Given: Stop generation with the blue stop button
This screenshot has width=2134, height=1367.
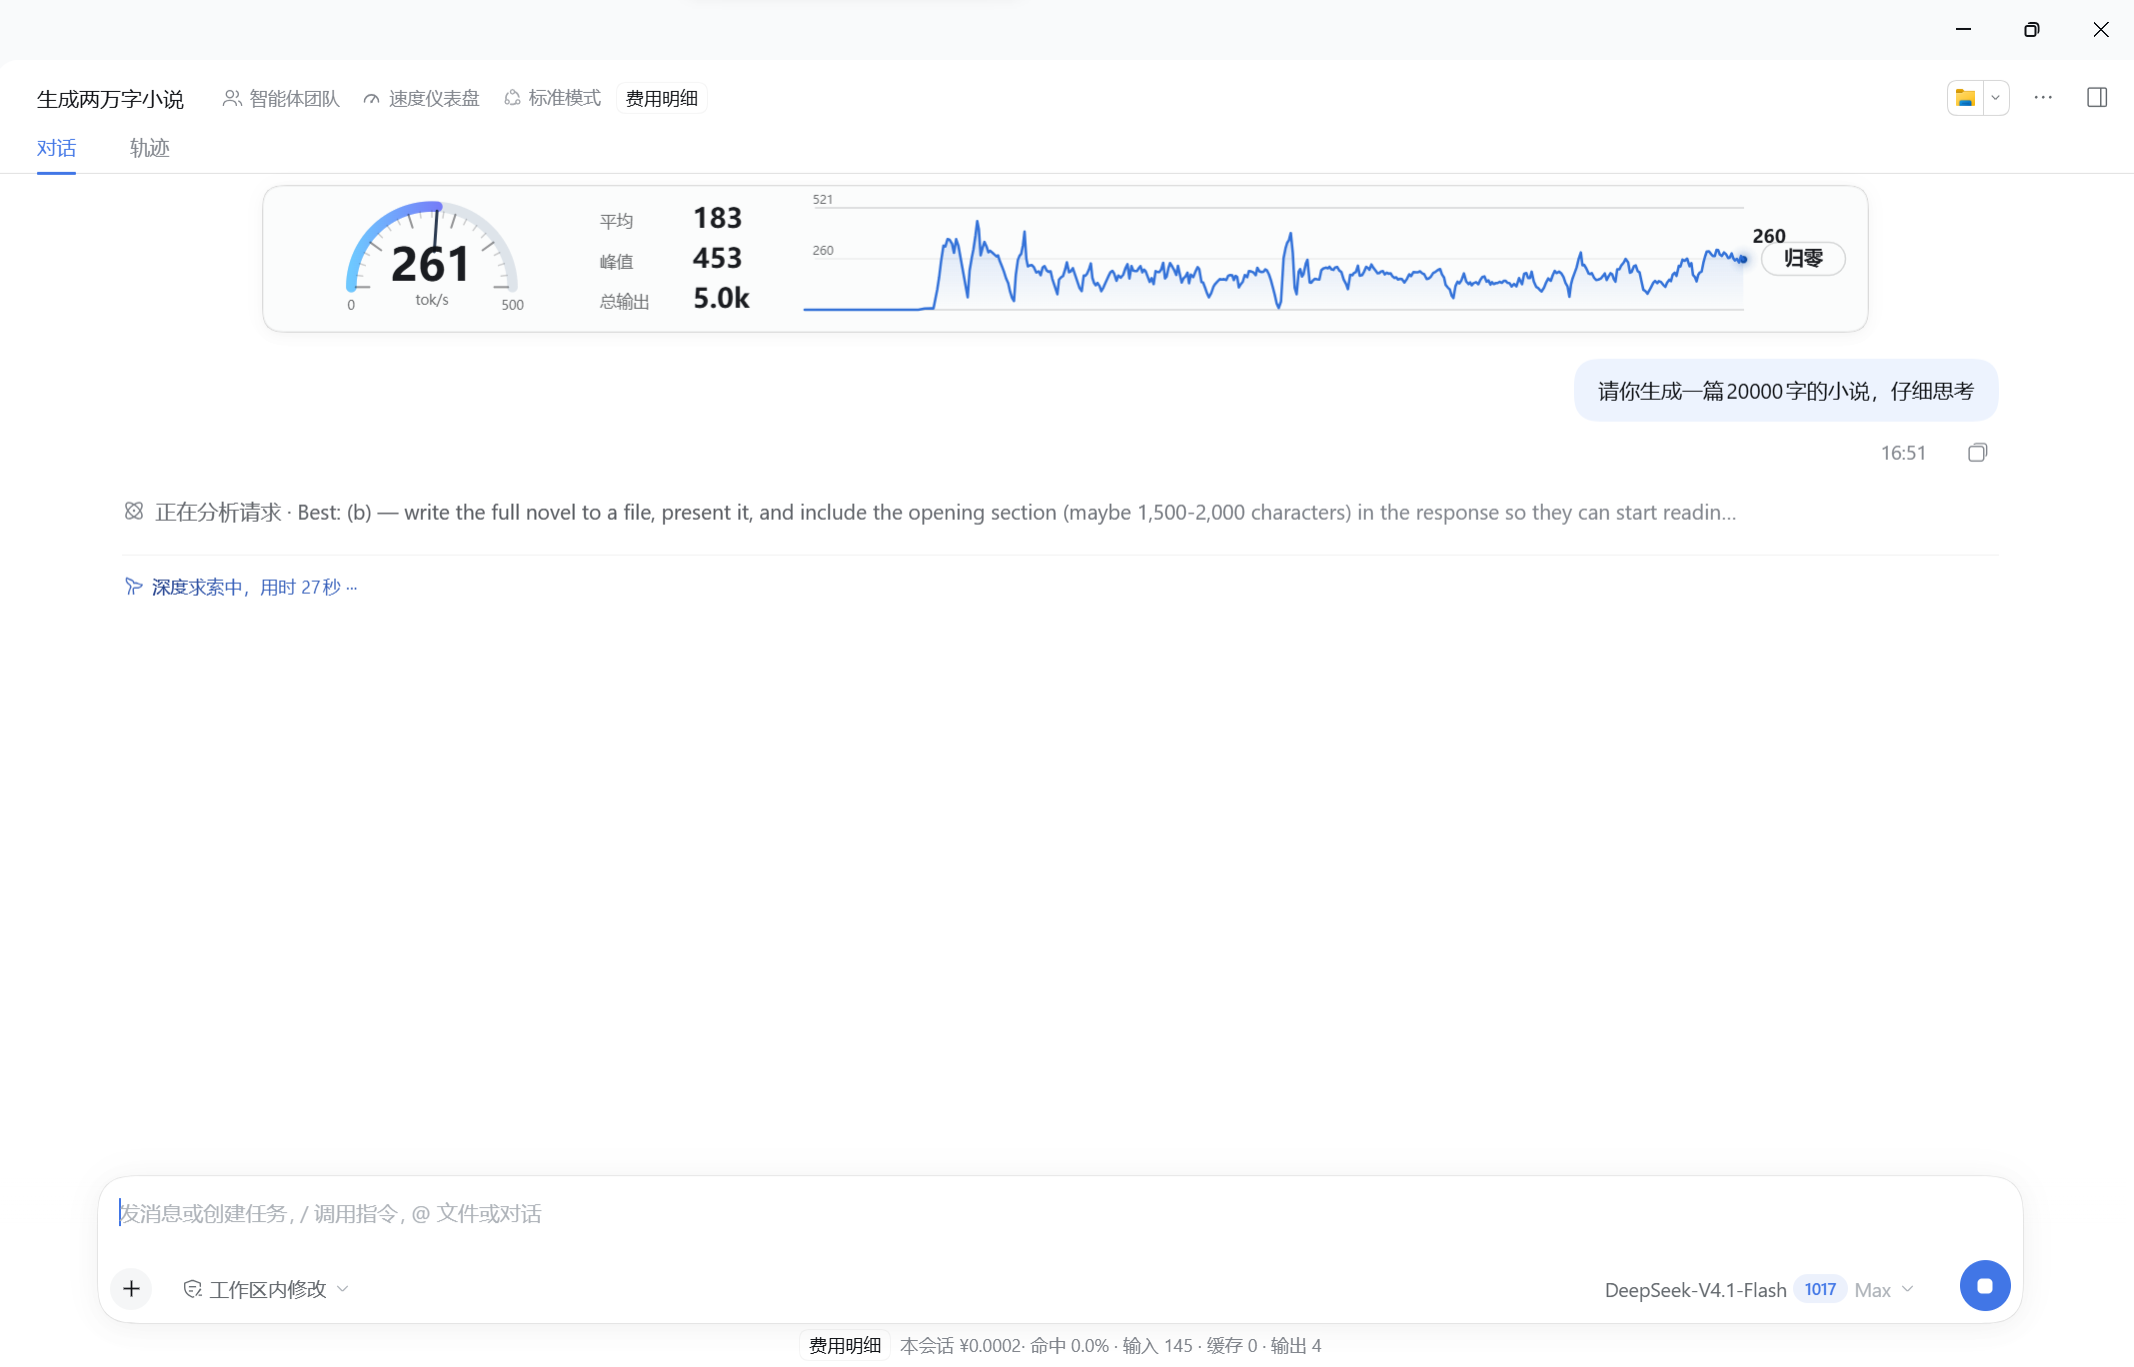Looking at the screenshot, I should point(1985,1286).
